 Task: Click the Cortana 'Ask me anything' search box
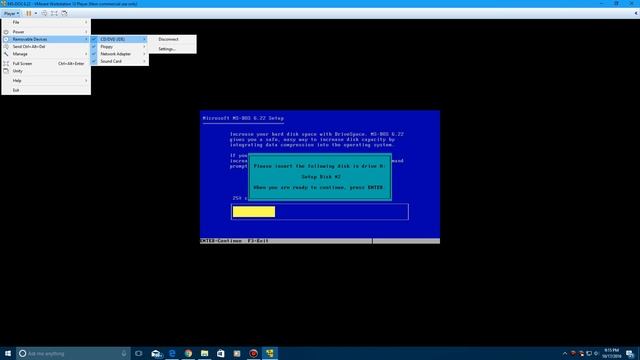[x=73, y=353]
